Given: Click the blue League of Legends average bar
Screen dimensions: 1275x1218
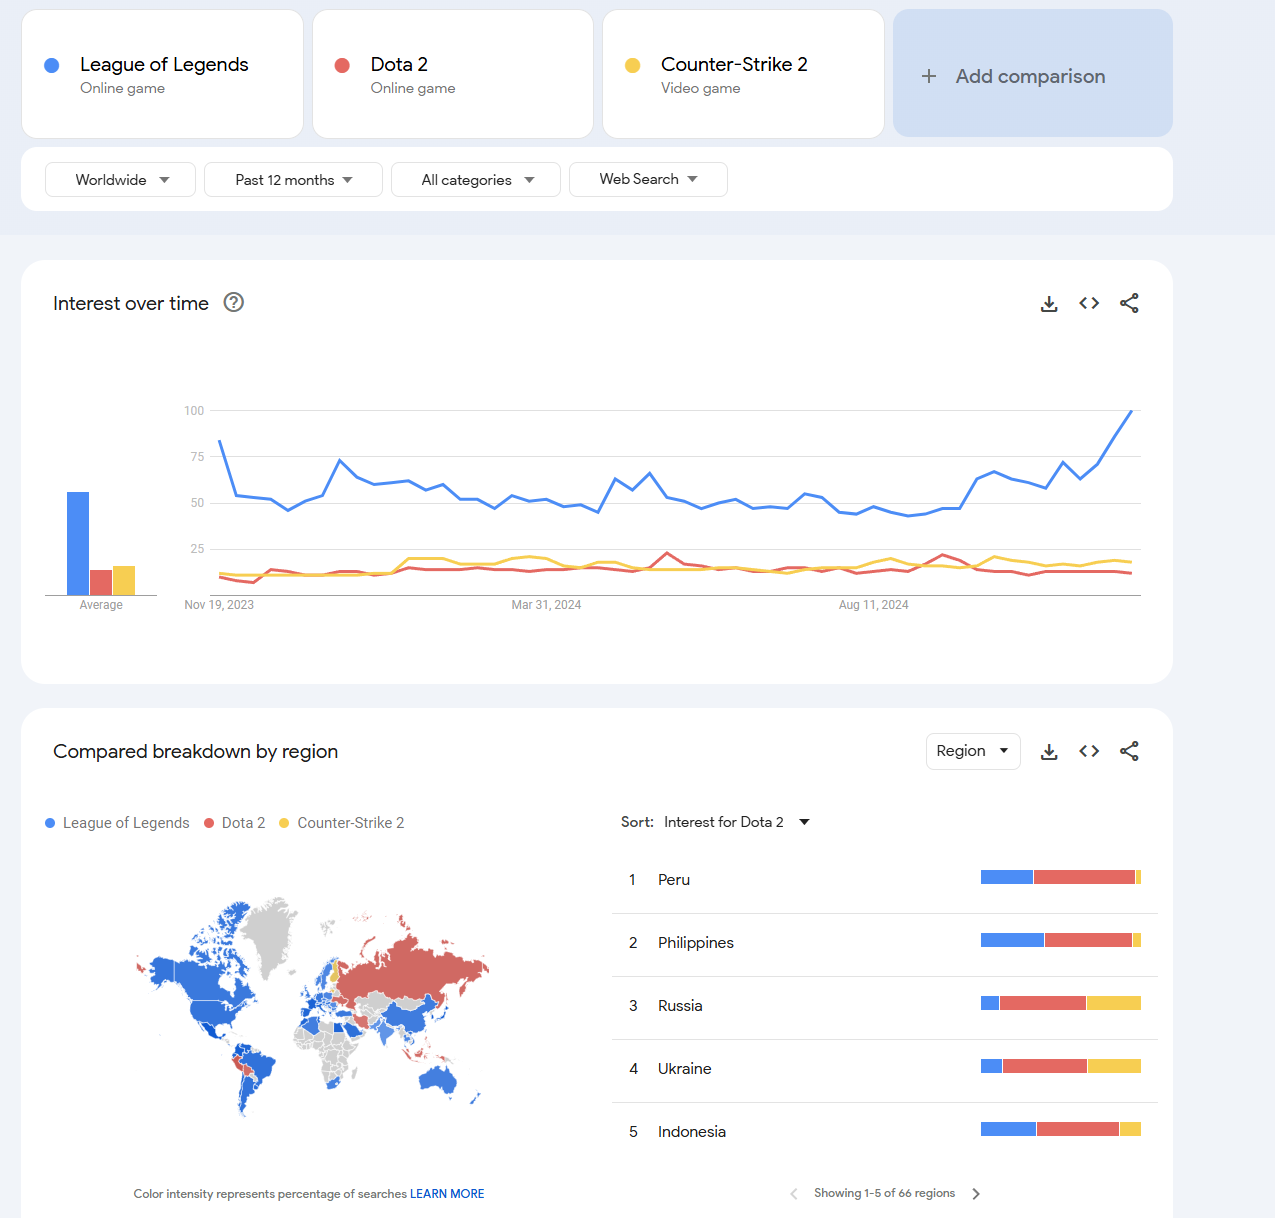Looking at the screenshot, I should 78,543.
